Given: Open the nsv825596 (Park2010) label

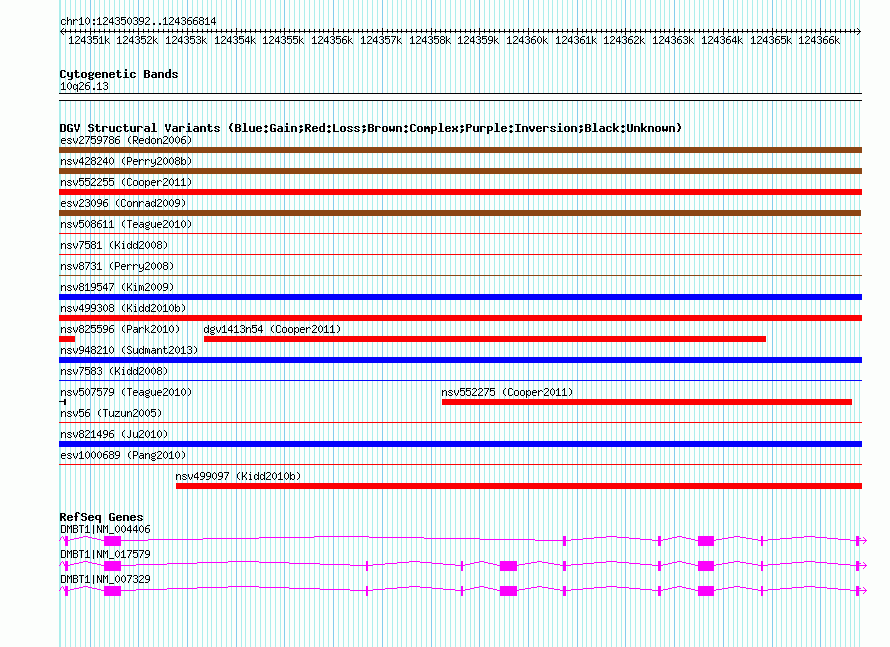Looking at the screenshot, I should (120, 329).
